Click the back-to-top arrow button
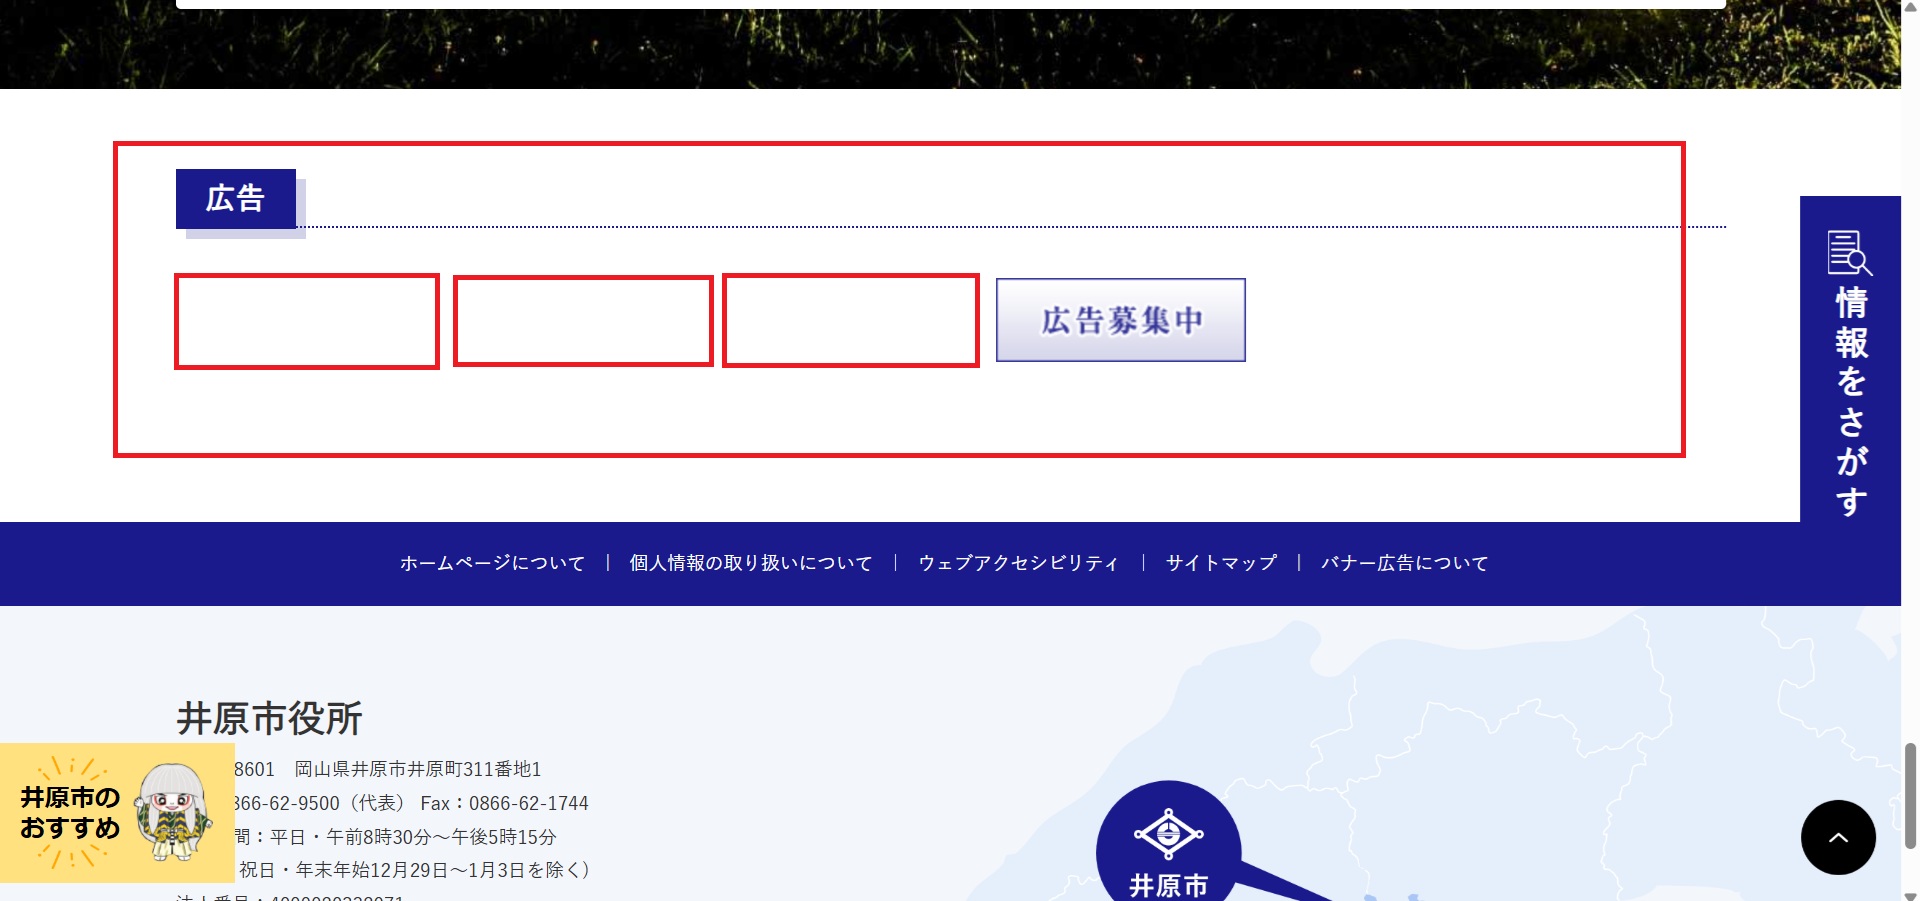The height and width of the screenshot is (901, 1920). pyautogui.click(x=1838, y=837)
